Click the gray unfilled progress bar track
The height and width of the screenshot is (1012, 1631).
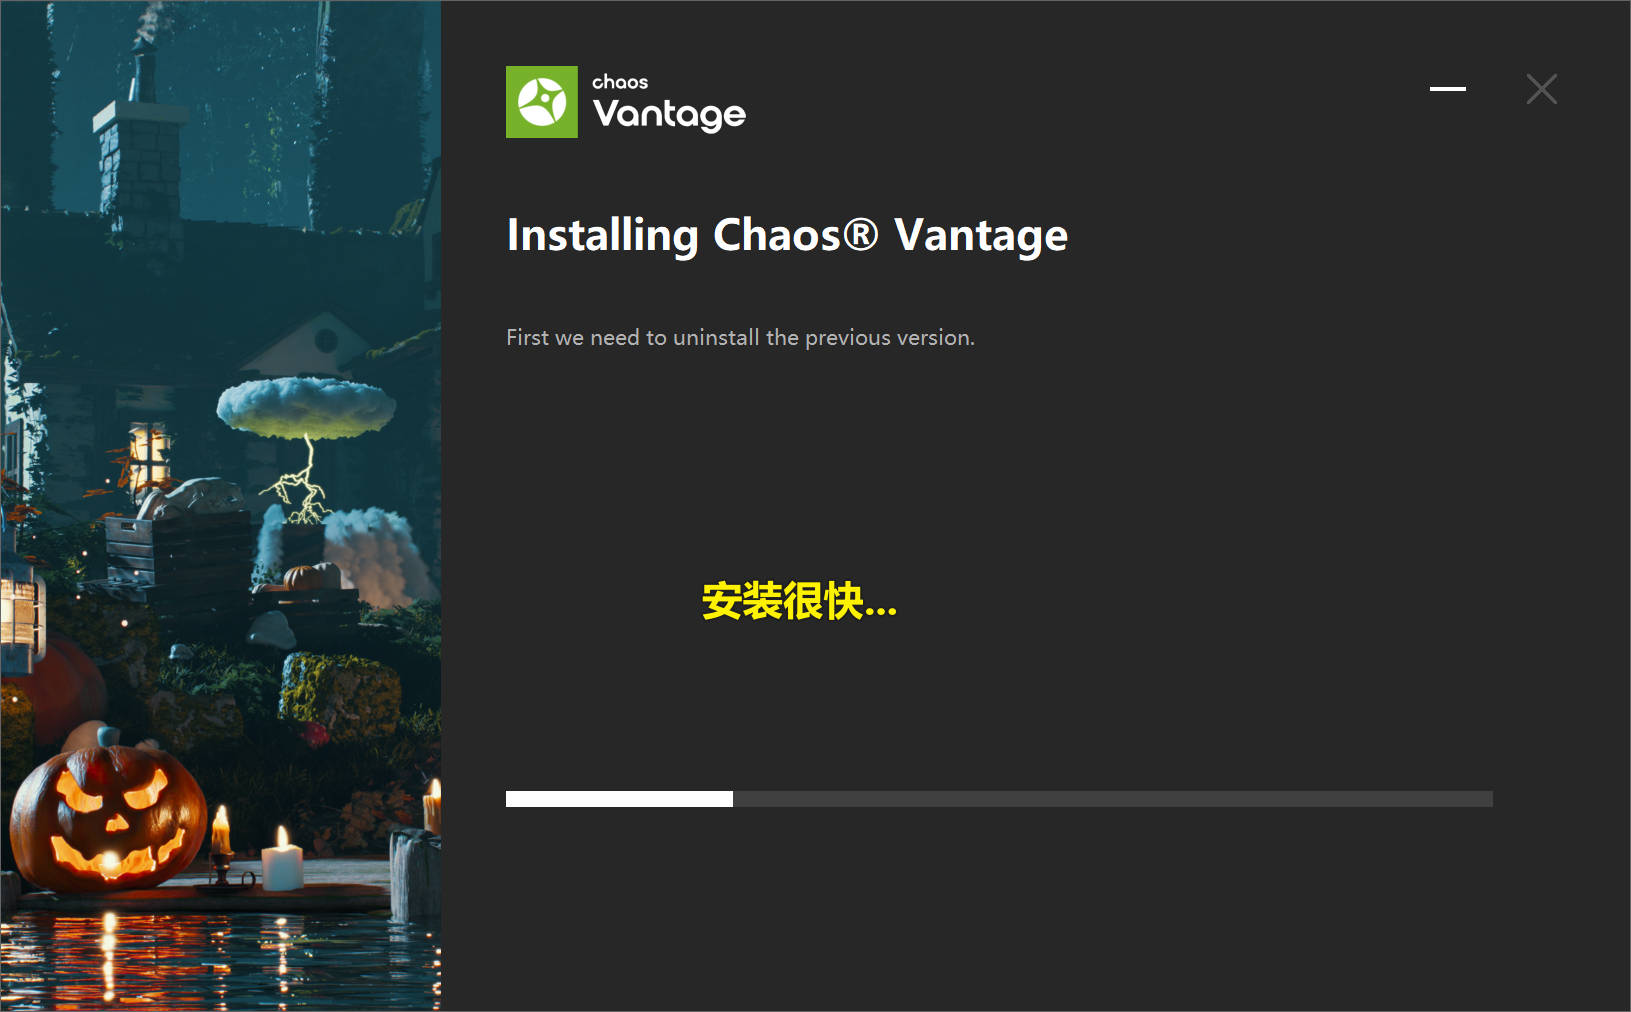pos(1113,799)
